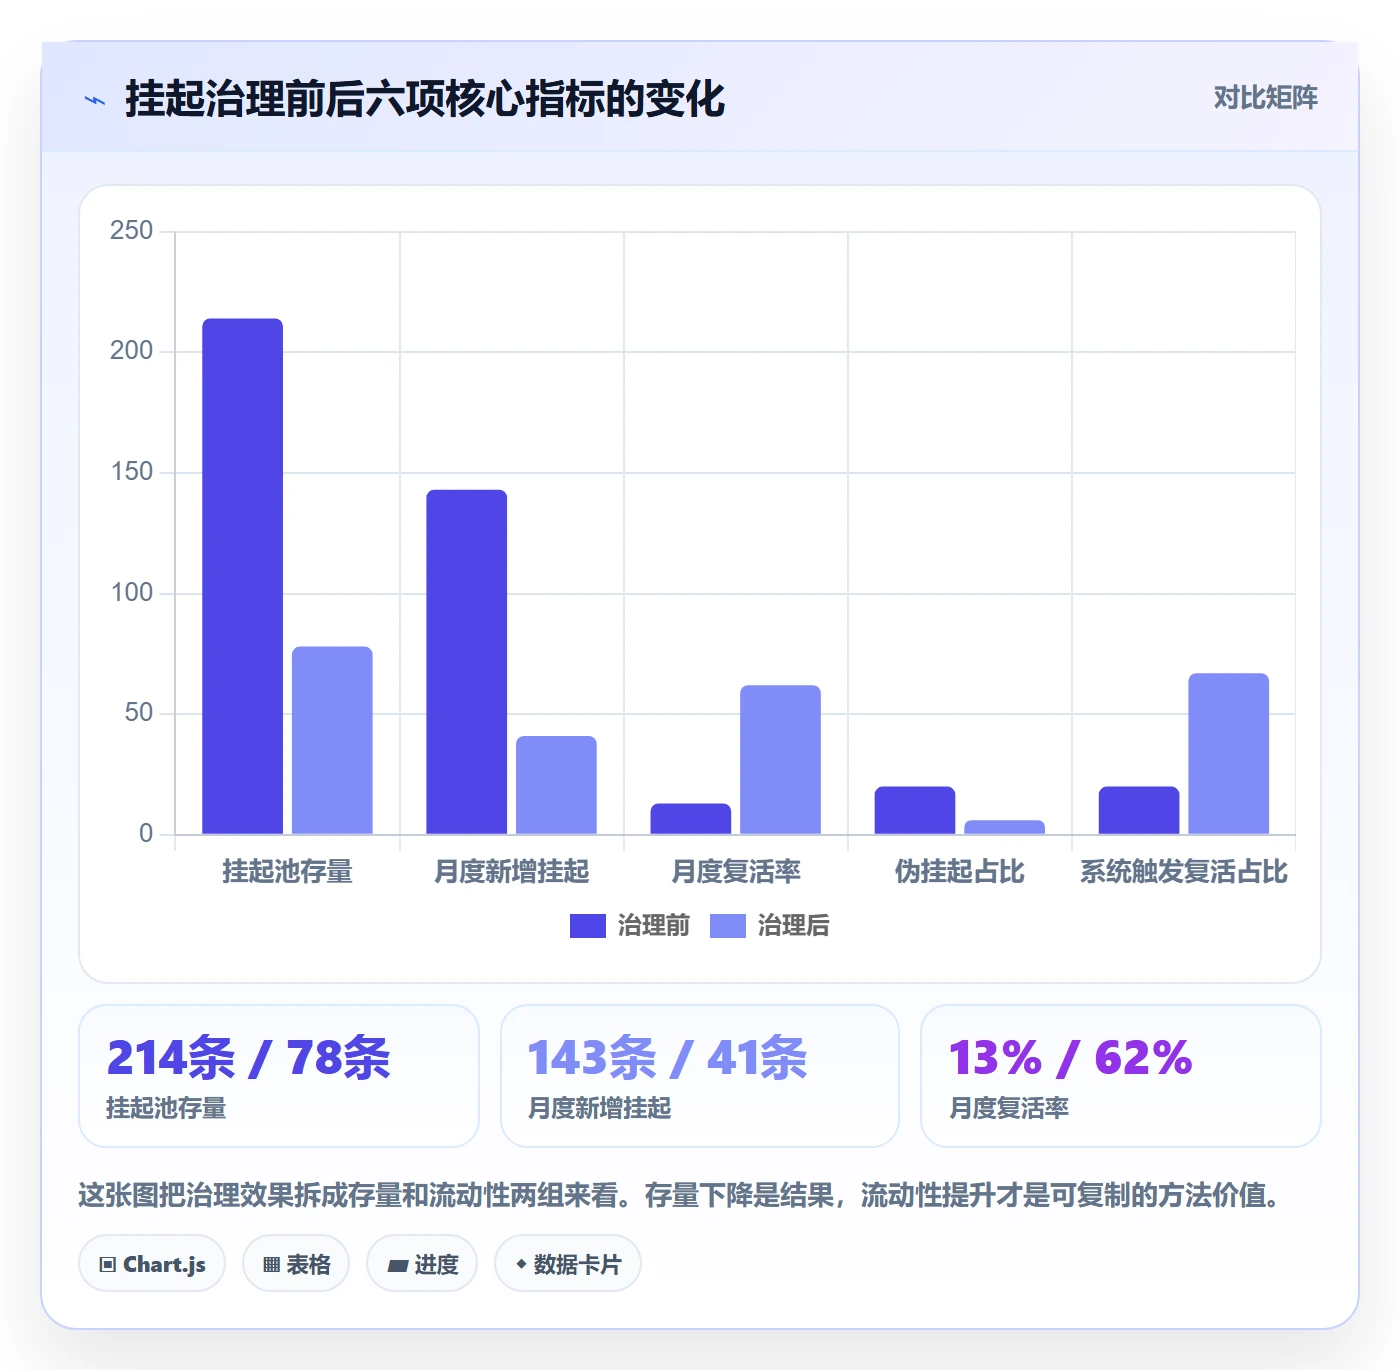Click the 治理前 bar for 月度复活率
1400x1370 pixels.
point(691,819)
